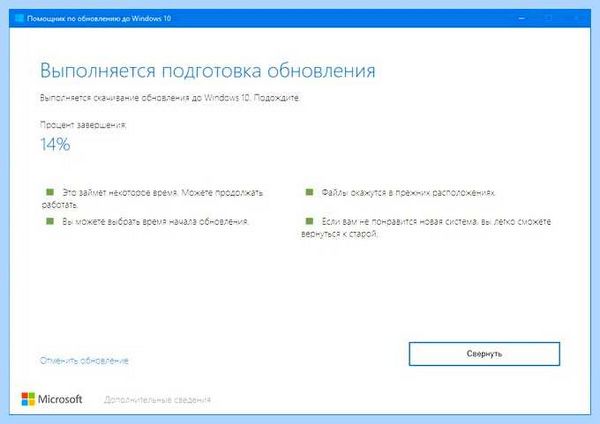Image resolution: width=600 pixels, height=424 pixels.
Task: Click green bullet beside Это займет некоторое время
Action: pyautogui.click(x=50, y=192)
